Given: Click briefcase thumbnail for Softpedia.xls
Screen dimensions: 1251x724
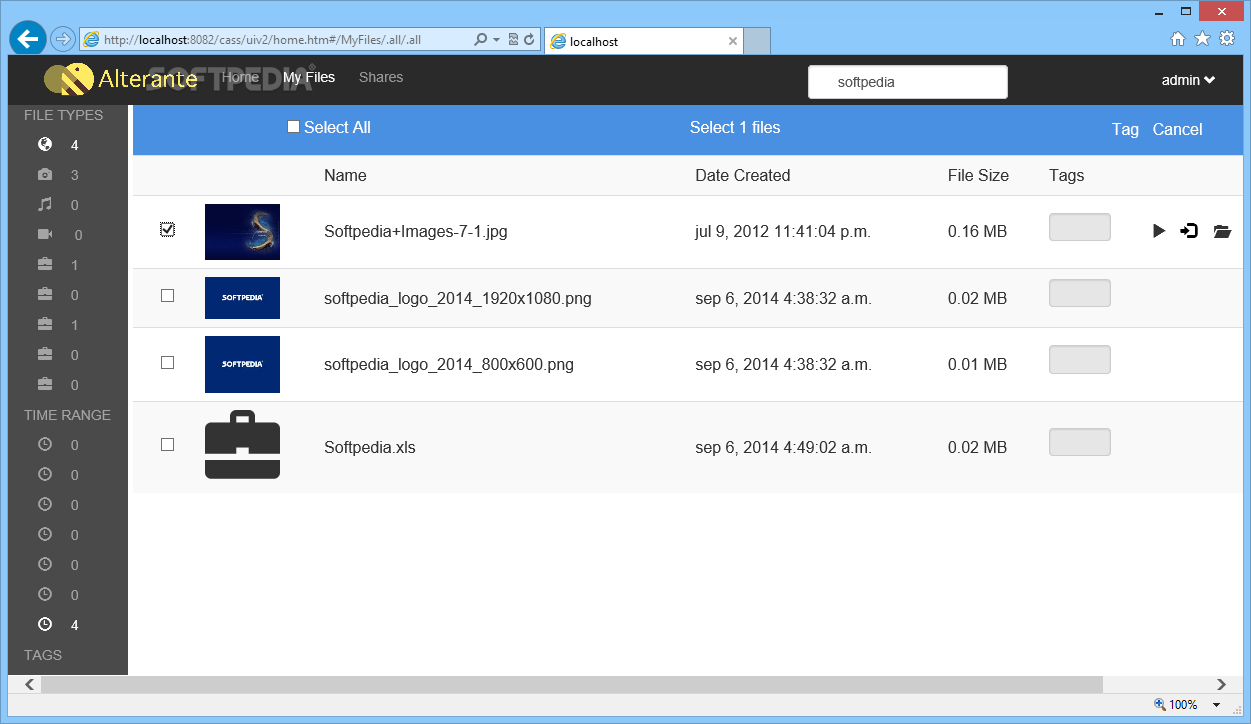Looking at the screenshot, I should point(242,445).
